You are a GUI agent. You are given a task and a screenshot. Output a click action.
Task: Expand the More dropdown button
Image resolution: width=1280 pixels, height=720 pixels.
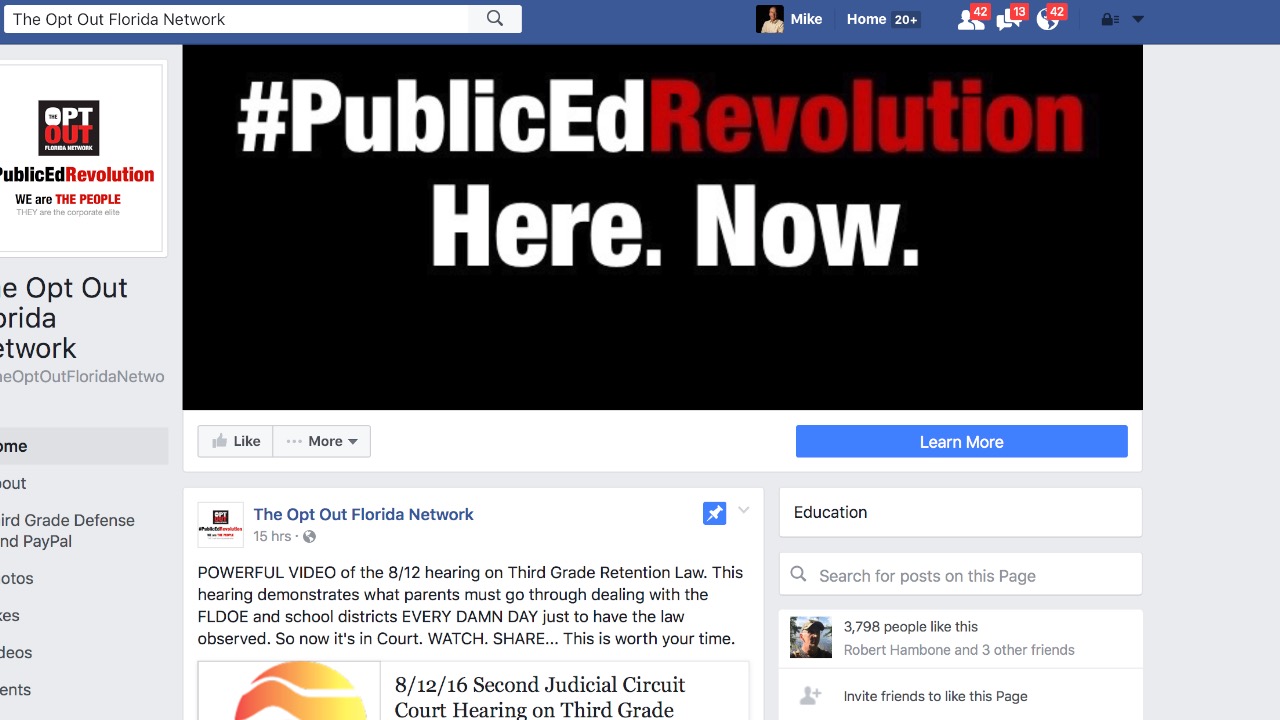[322, 441]
